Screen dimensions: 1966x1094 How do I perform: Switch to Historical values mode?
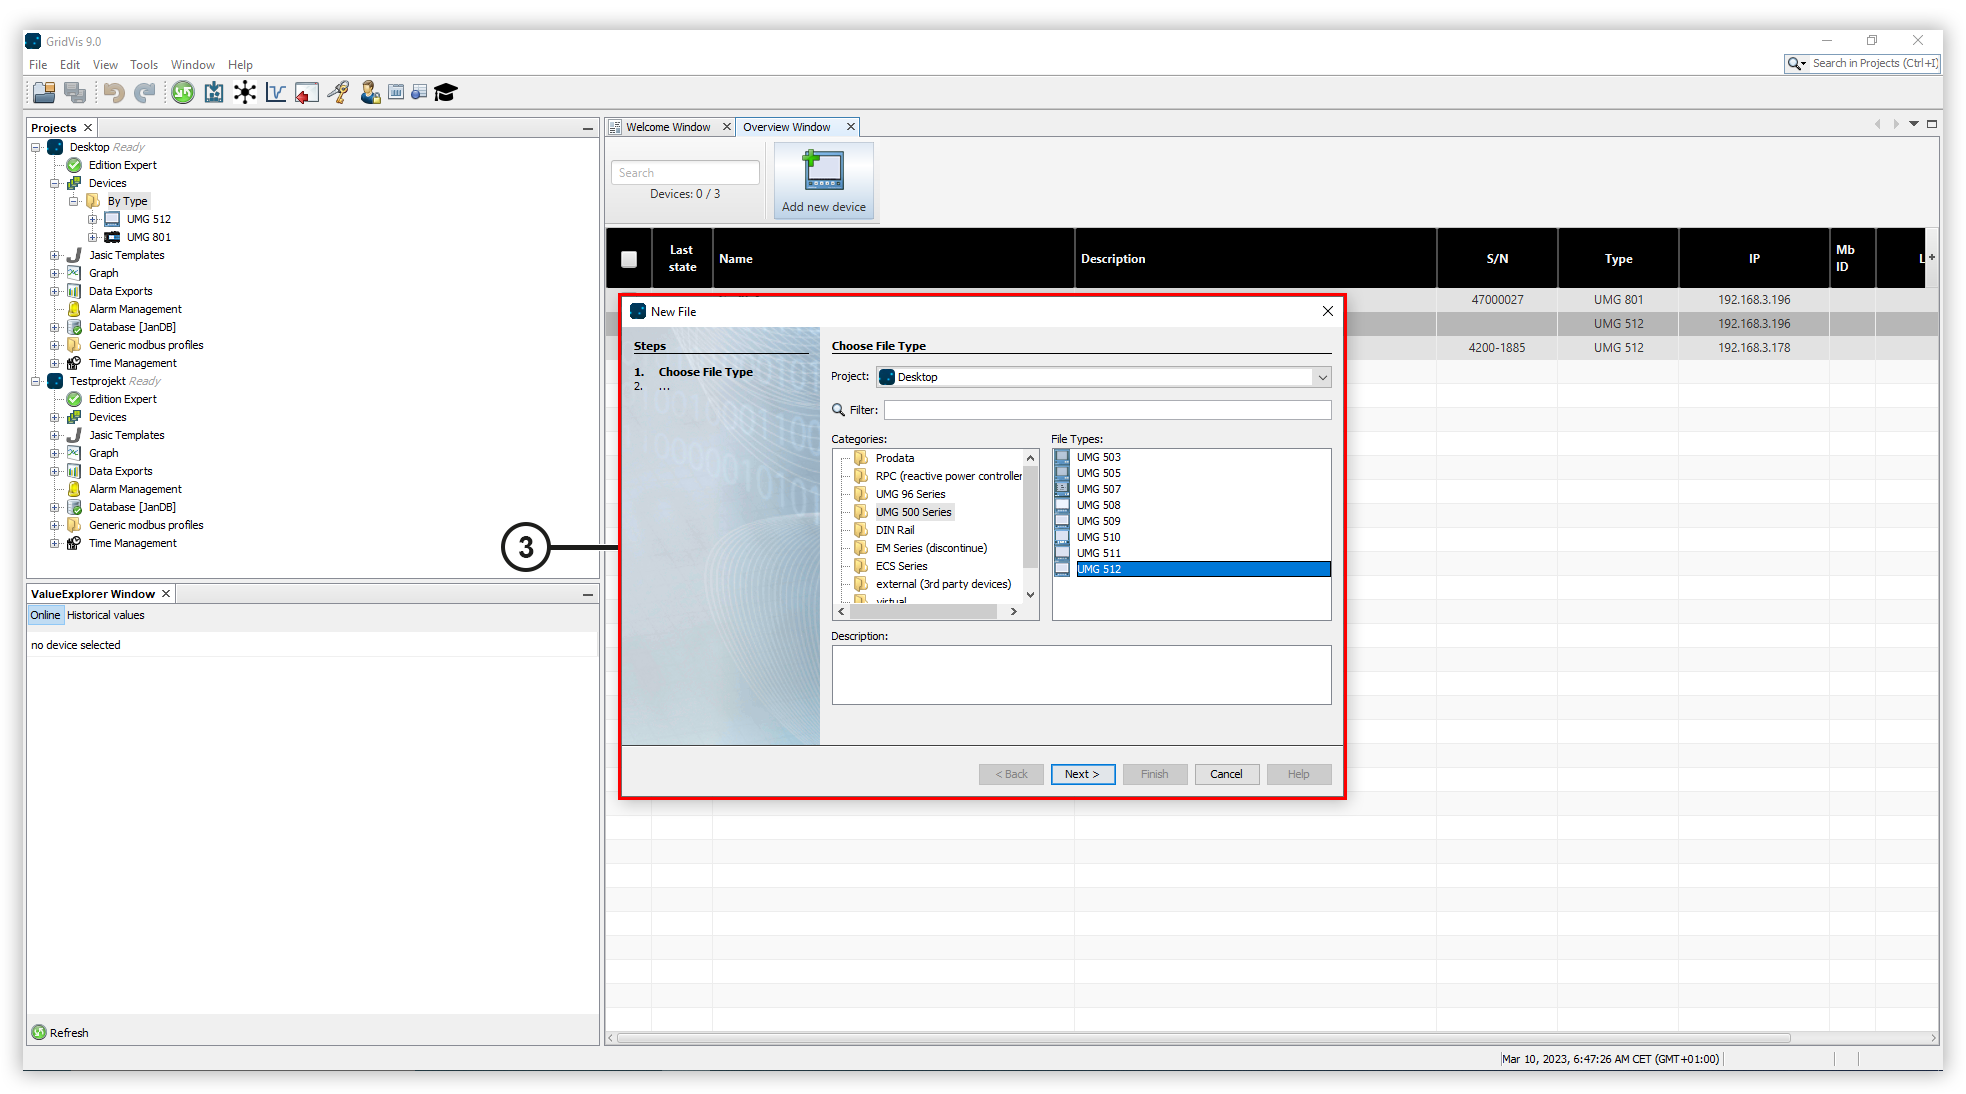(106, 615)
